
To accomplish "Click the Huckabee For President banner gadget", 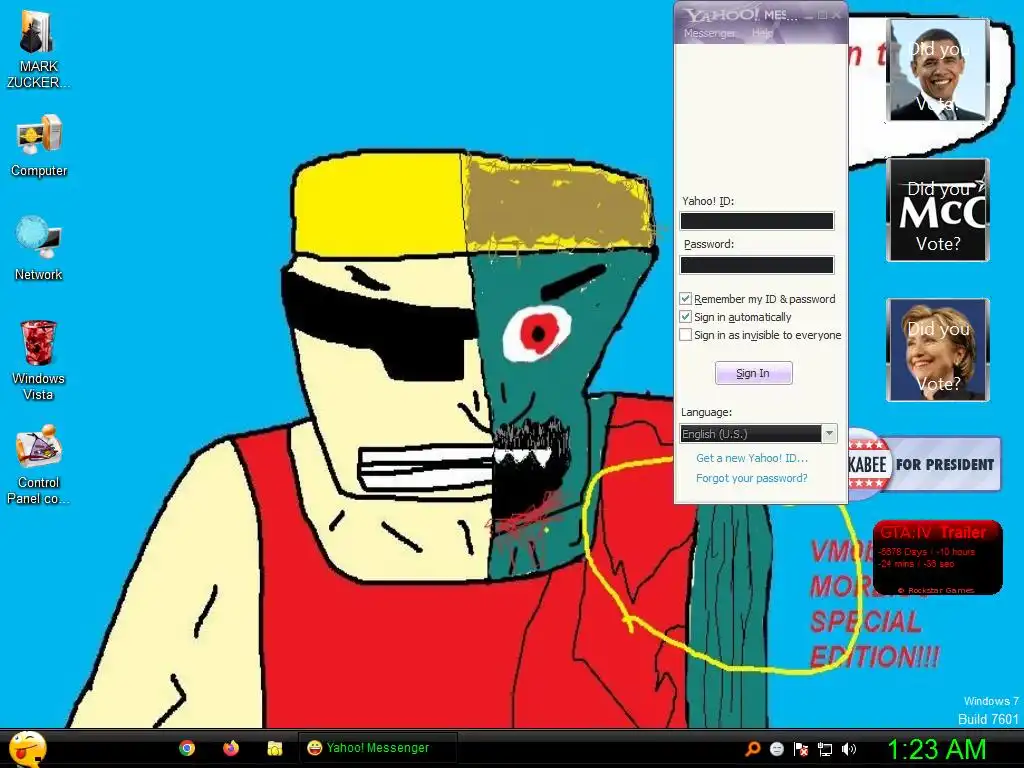I will 924,464.
